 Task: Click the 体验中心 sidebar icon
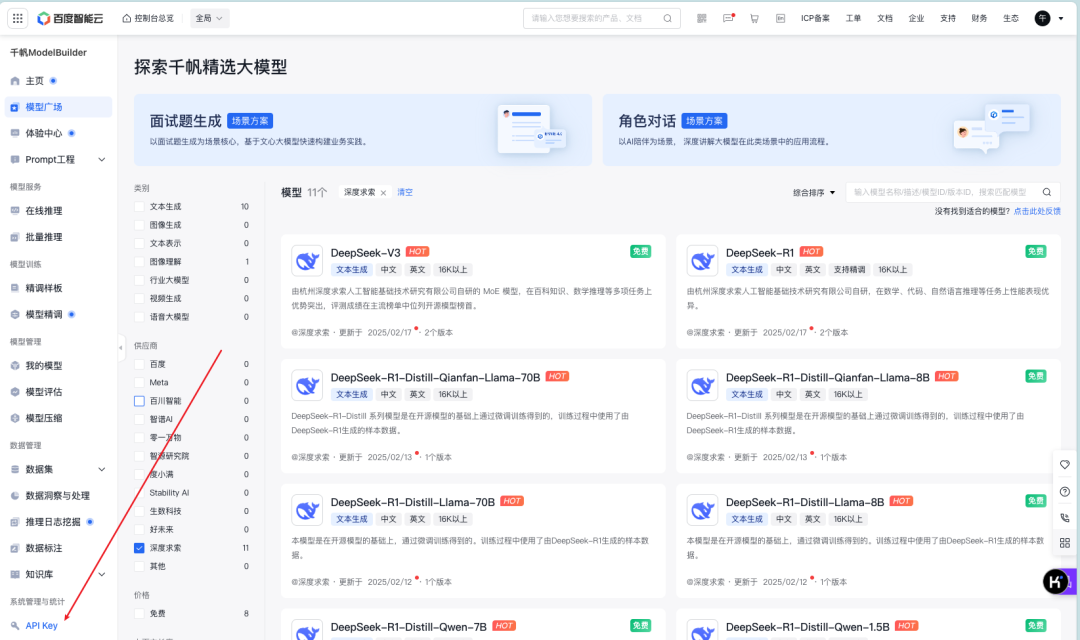(x=15, y=133)
